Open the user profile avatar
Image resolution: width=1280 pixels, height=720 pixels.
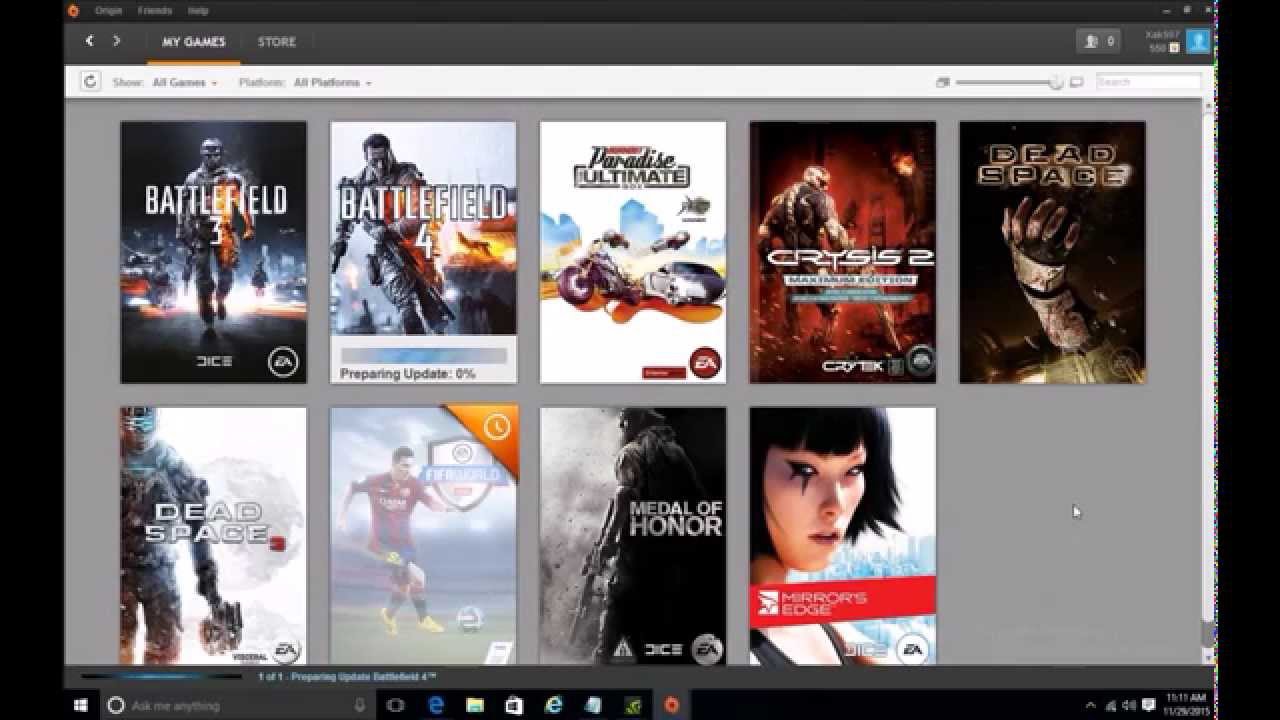(x=1198, y=41)
